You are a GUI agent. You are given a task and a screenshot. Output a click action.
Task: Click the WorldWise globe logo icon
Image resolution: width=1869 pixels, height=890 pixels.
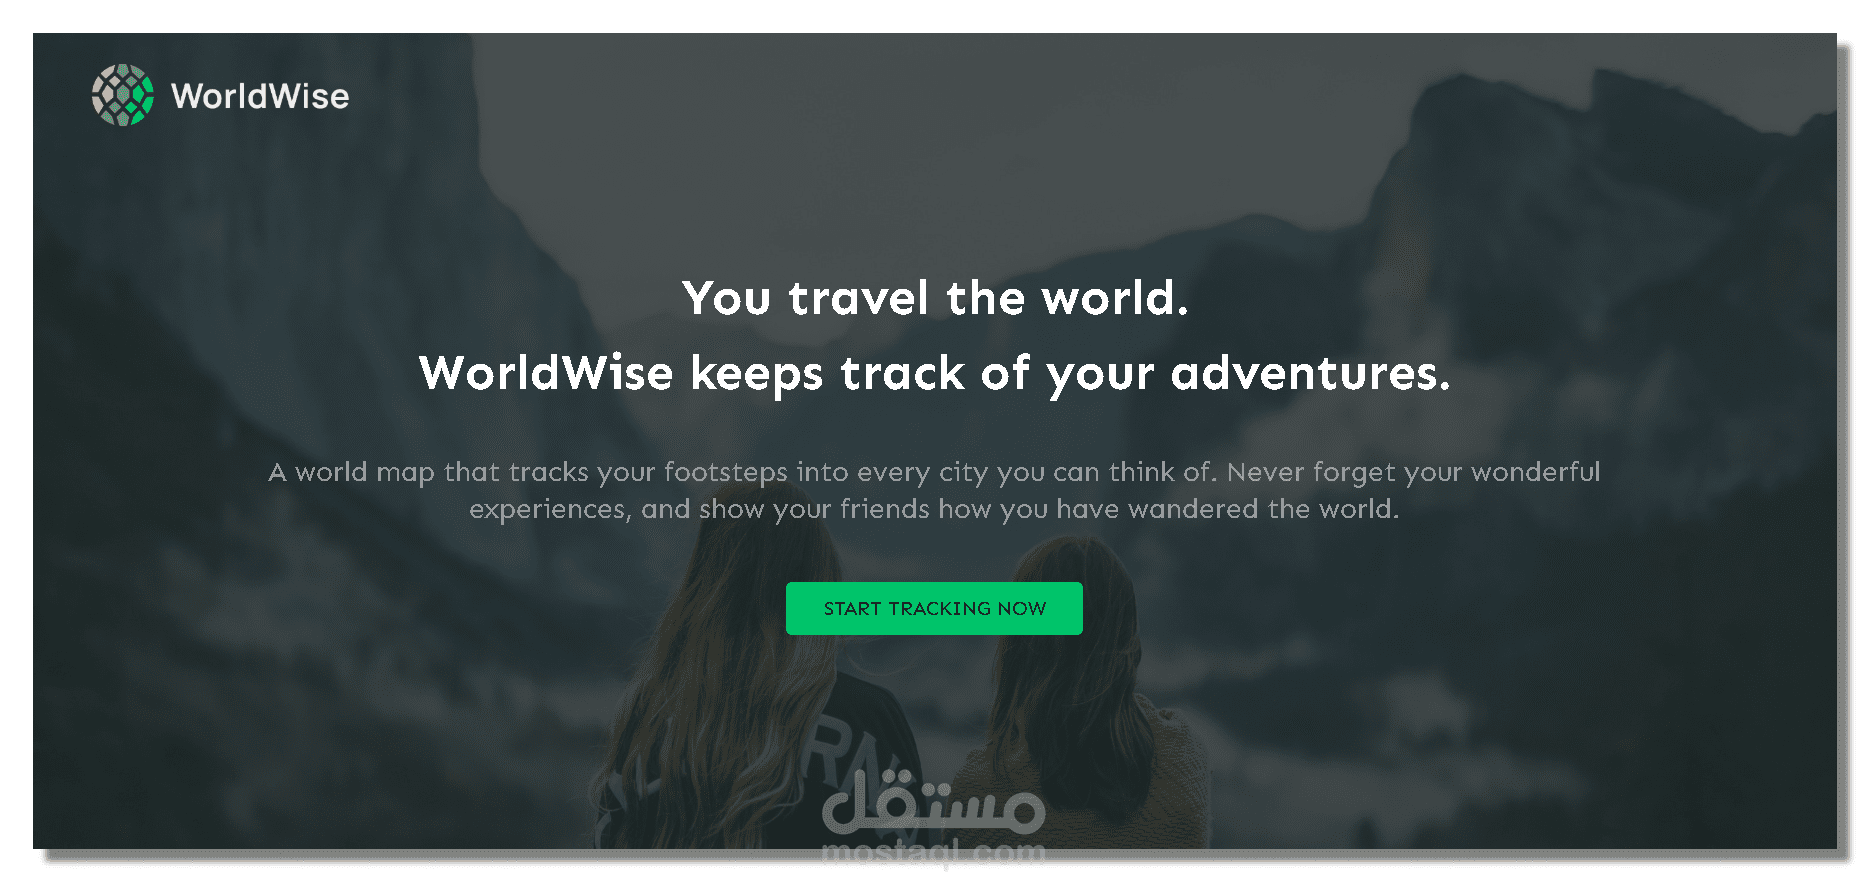tap(123, 95)
